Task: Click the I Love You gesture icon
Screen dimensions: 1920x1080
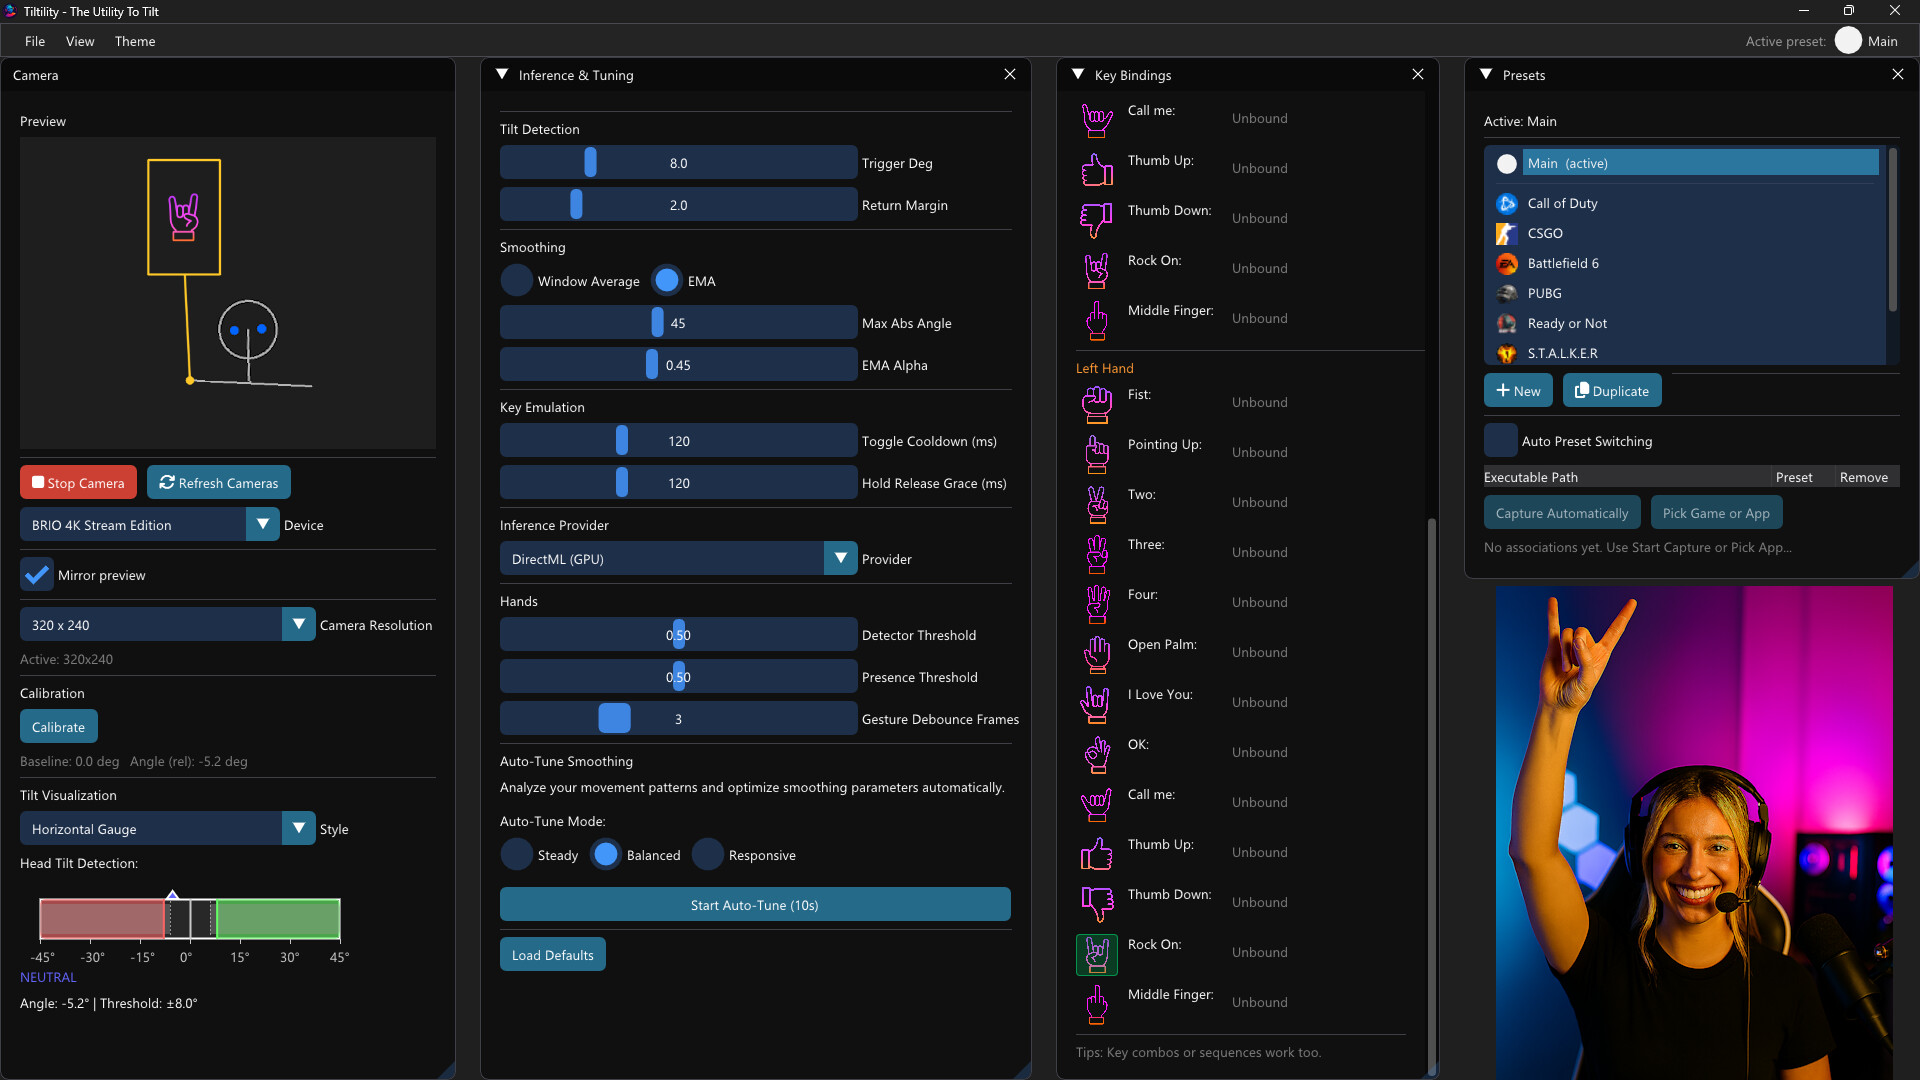Action: 1097,703
